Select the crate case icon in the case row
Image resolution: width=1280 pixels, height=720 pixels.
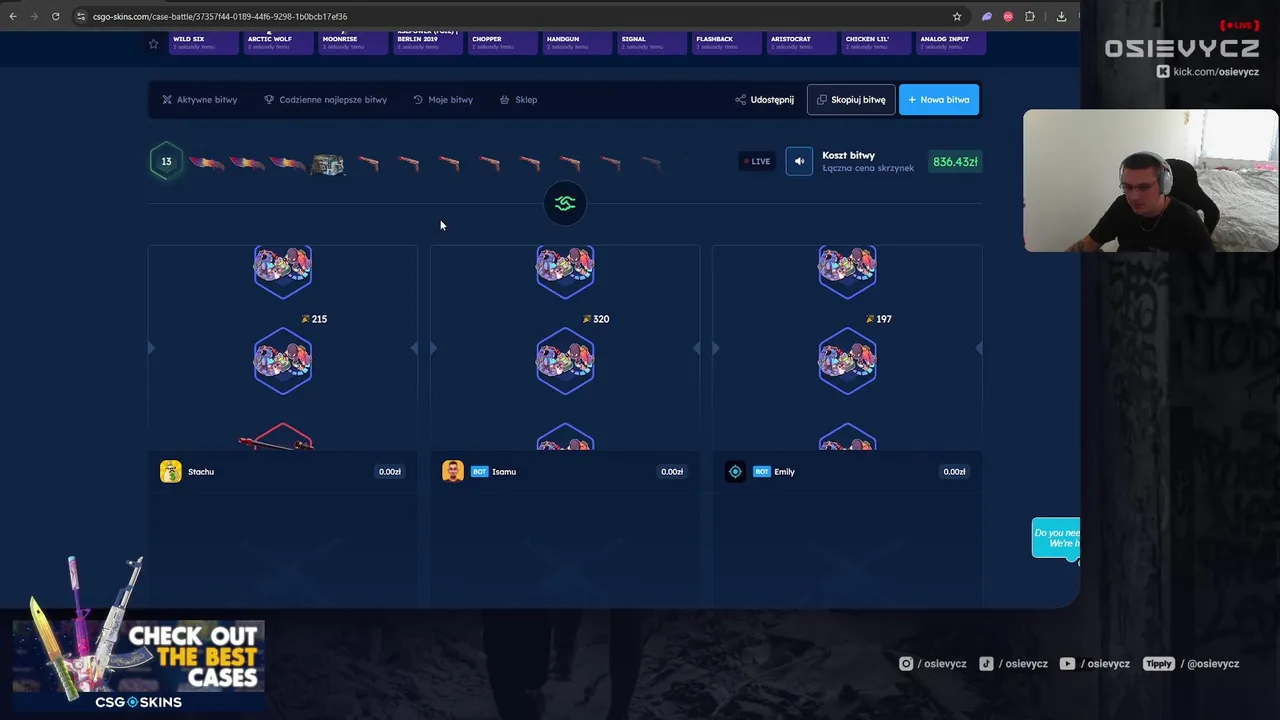(x=328, y=164)
